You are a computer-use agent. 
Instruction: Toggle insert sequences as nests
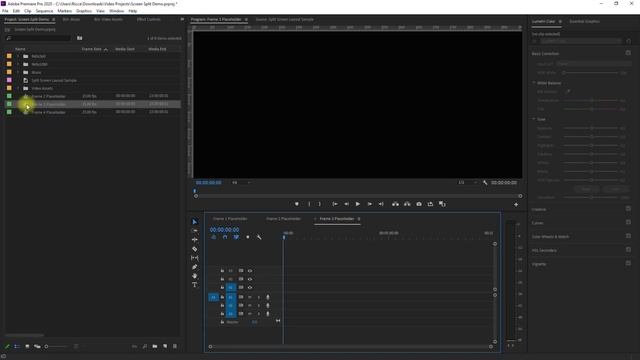click(x=213, y=237)
